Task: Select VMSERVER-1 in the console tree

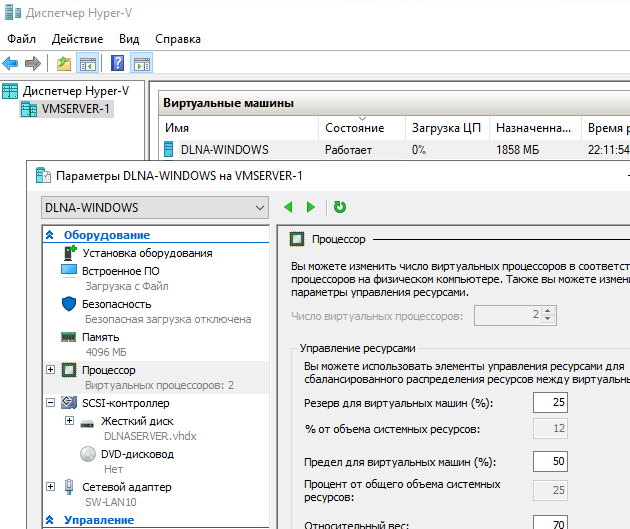Action: point(76,109)
